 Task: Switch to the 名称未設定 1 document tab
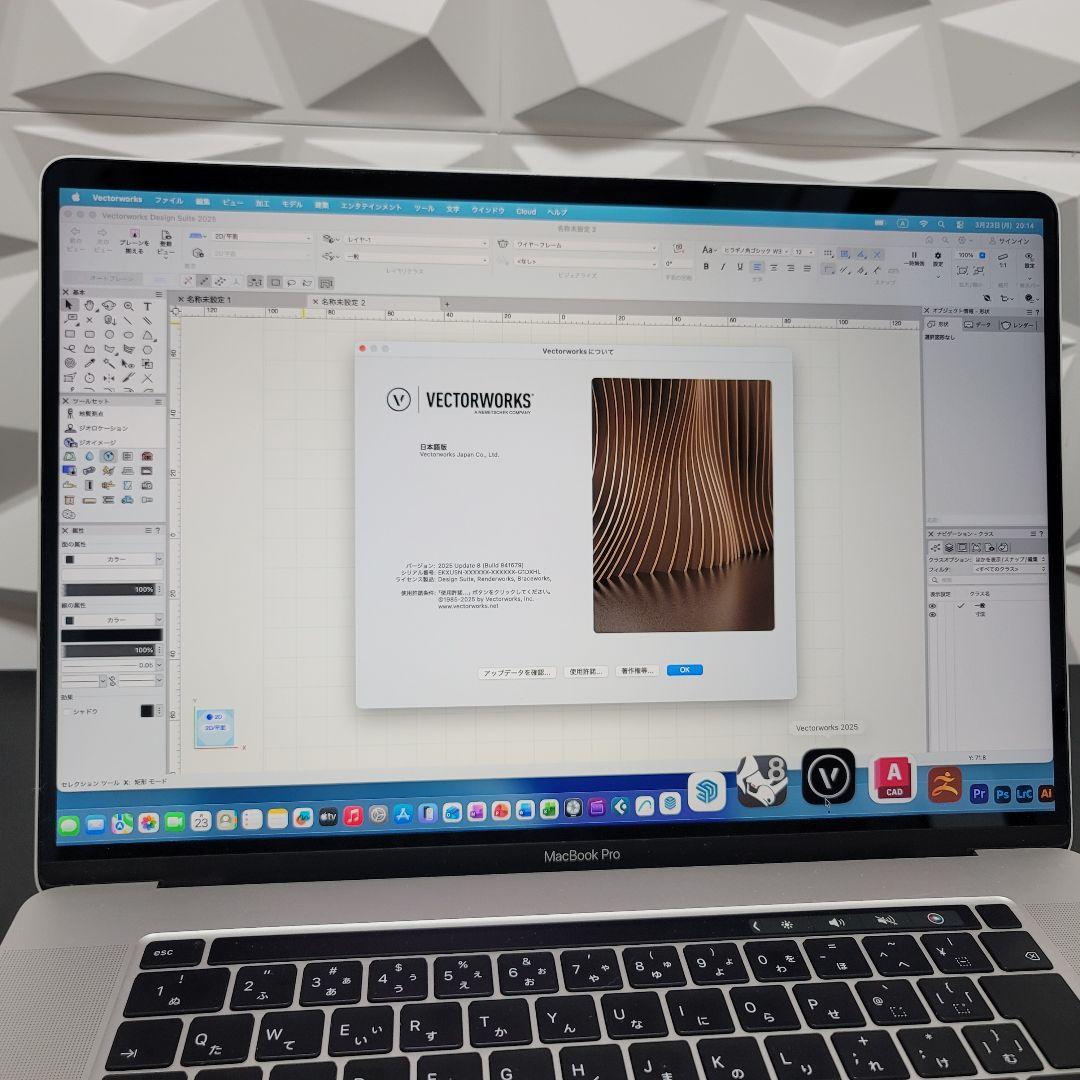(208, 300)
